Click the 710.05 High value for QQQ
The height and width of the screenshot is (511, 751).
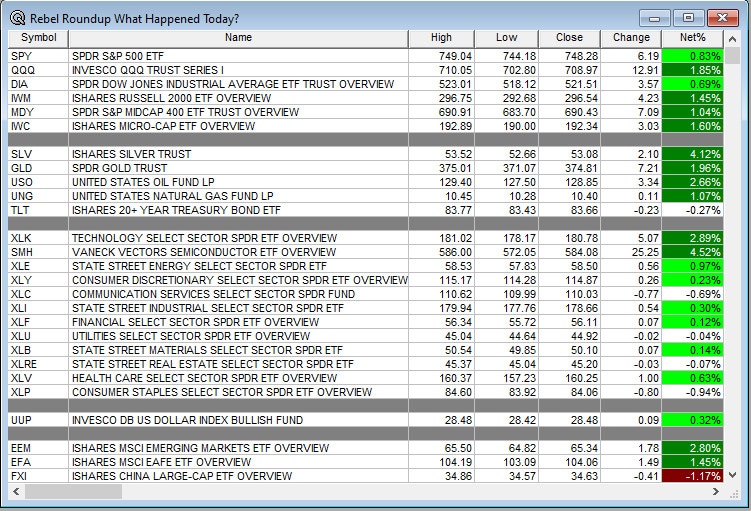[455, 70]
